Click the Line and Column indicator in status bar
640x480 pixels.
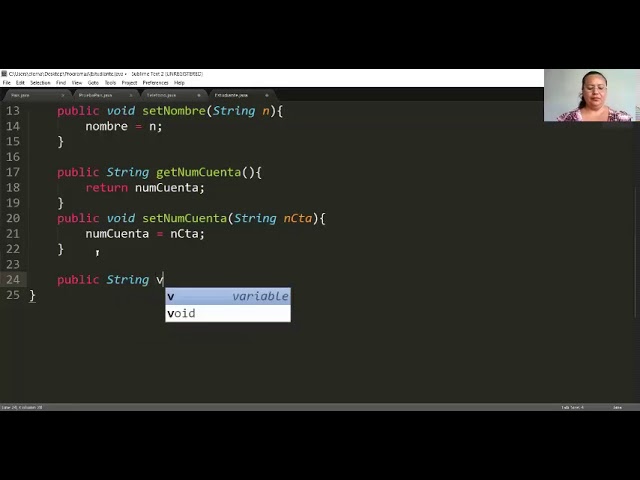[x=22, y=407]
